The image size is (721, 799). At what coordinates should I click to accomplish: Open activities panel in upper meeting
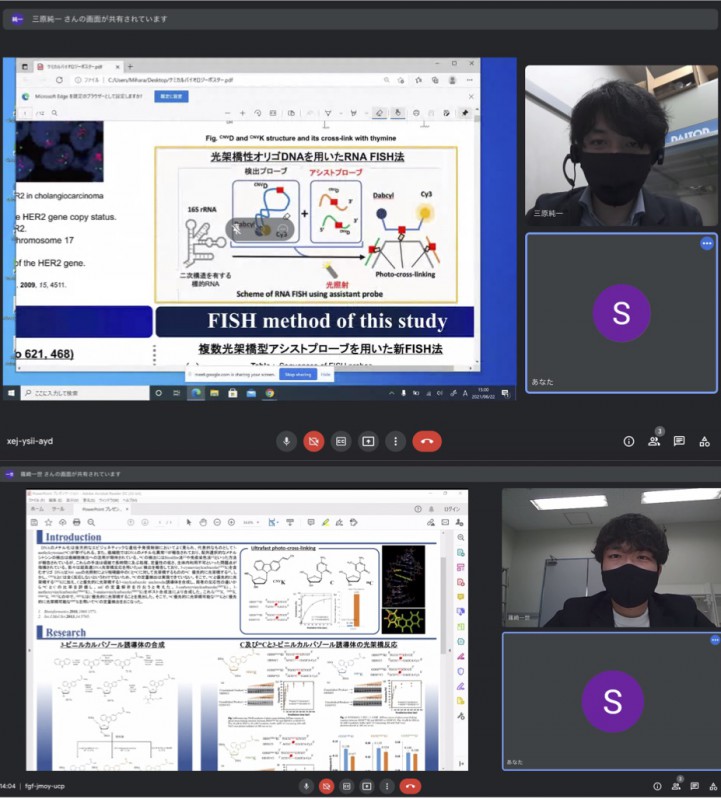(x=704, y=441)
